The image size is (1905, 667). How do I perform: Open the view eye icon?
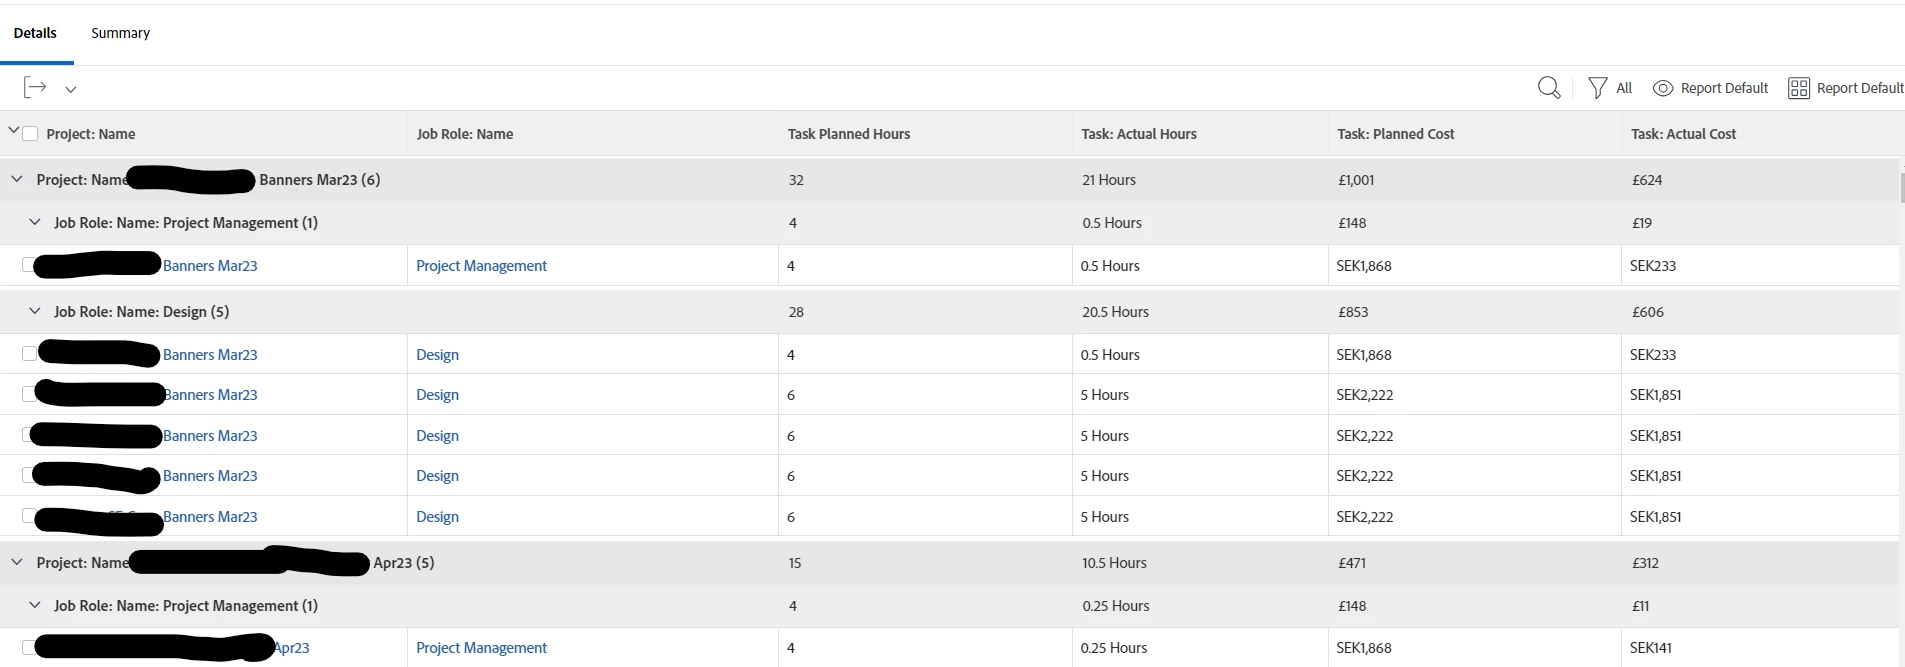click(1663, 88)
